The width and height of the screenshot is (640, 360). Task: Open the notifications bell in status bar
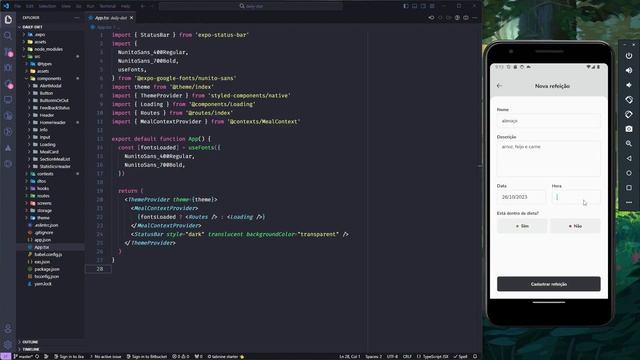[x=475, y=356]
